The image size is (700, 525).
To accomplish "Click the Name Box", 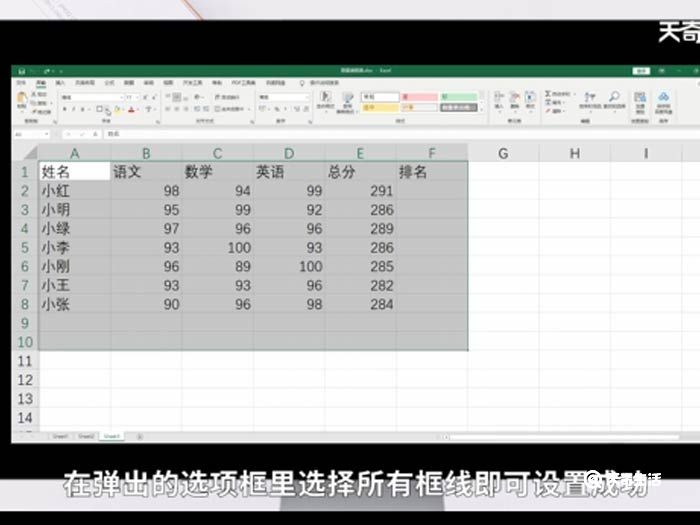I will click(31, 134).
